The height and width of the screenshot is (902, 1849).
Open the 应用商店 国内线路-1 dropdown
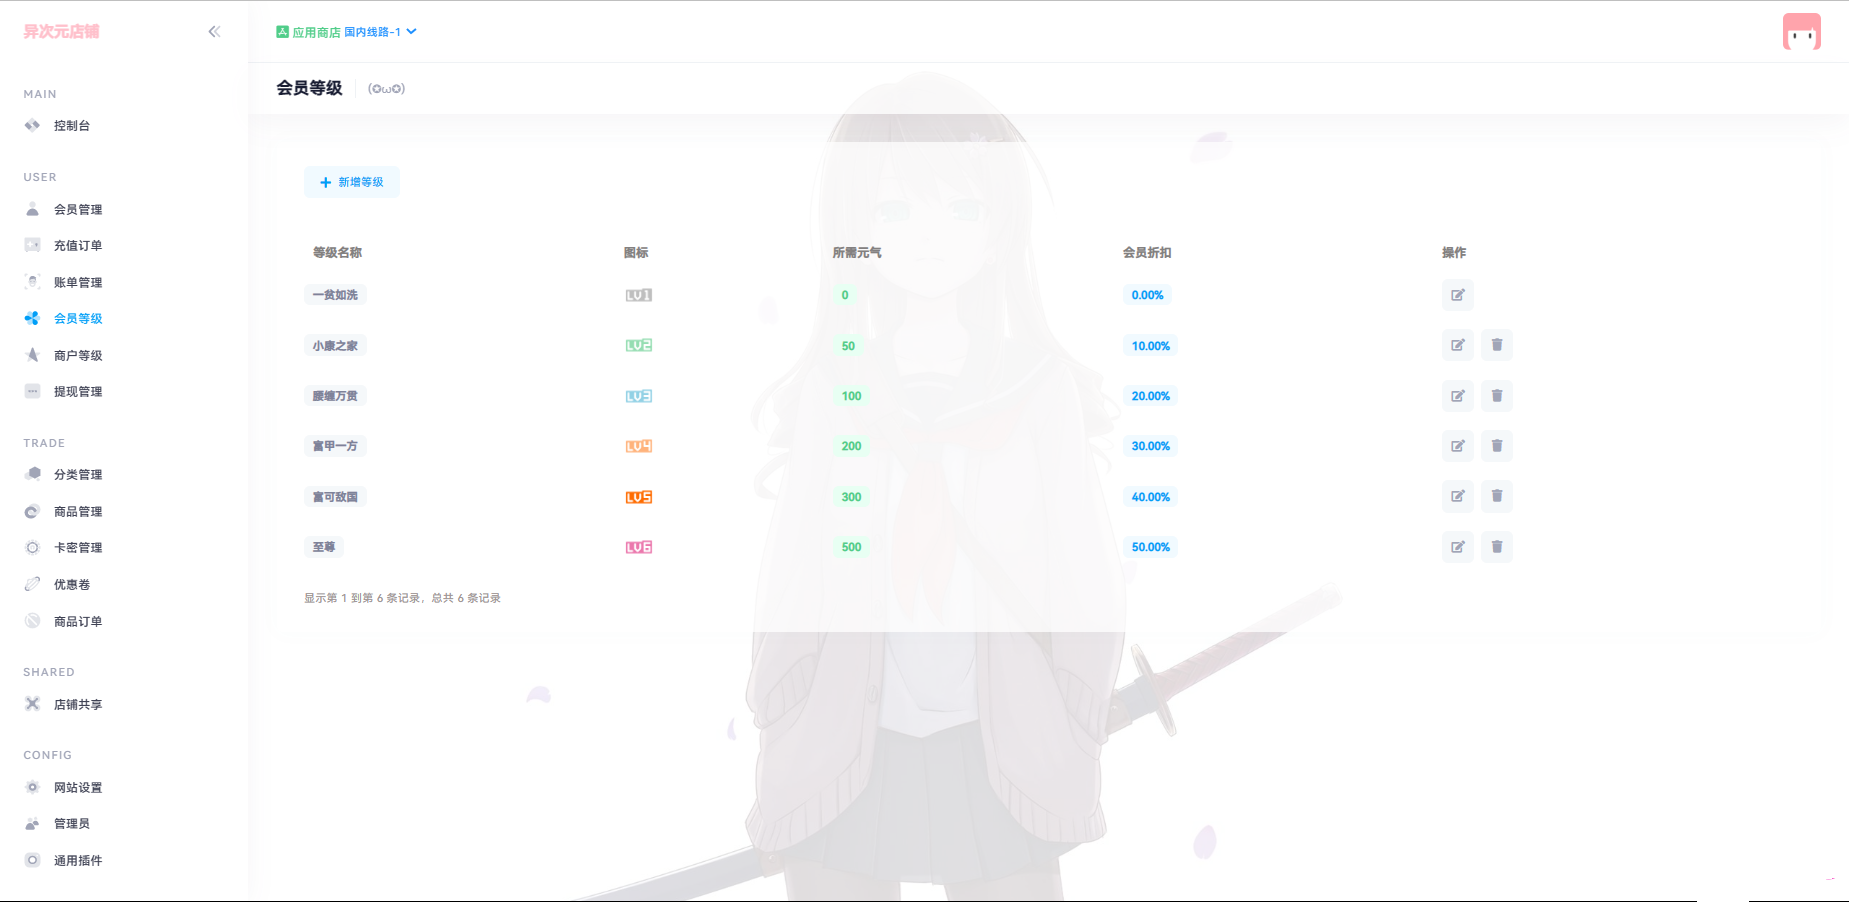(346, 32)
